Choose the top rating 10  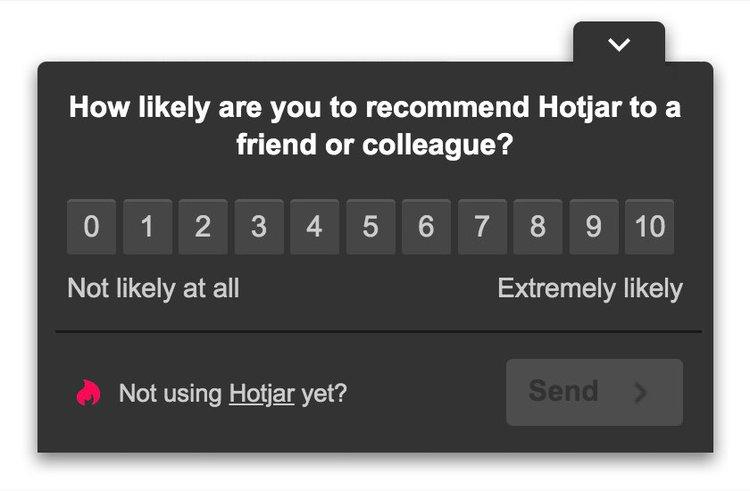(x=650, y=227)
